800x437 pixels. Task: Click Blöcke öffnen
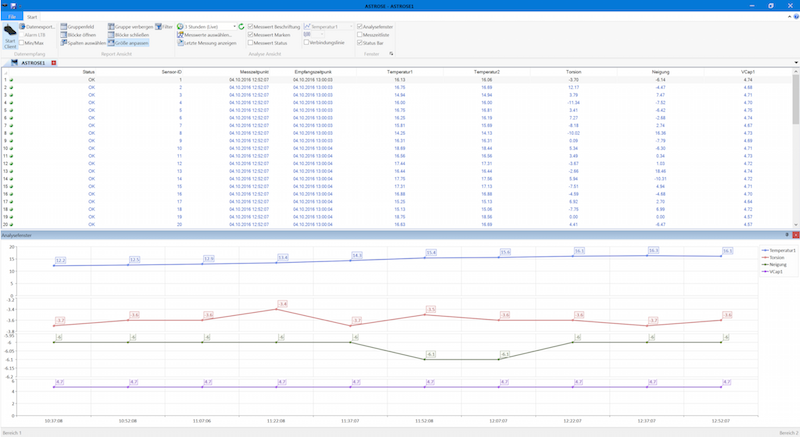[78, 35]
